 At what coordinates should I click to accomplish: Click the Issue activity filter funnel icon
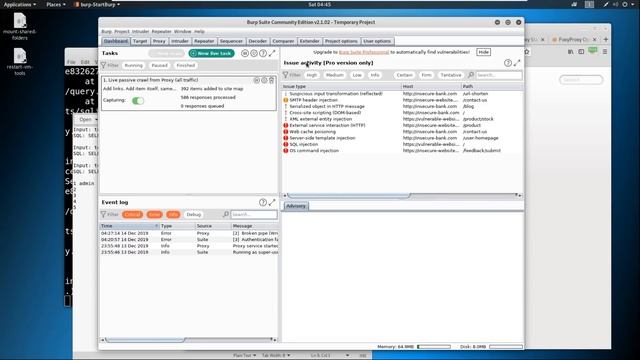click(x=286, y=75)
